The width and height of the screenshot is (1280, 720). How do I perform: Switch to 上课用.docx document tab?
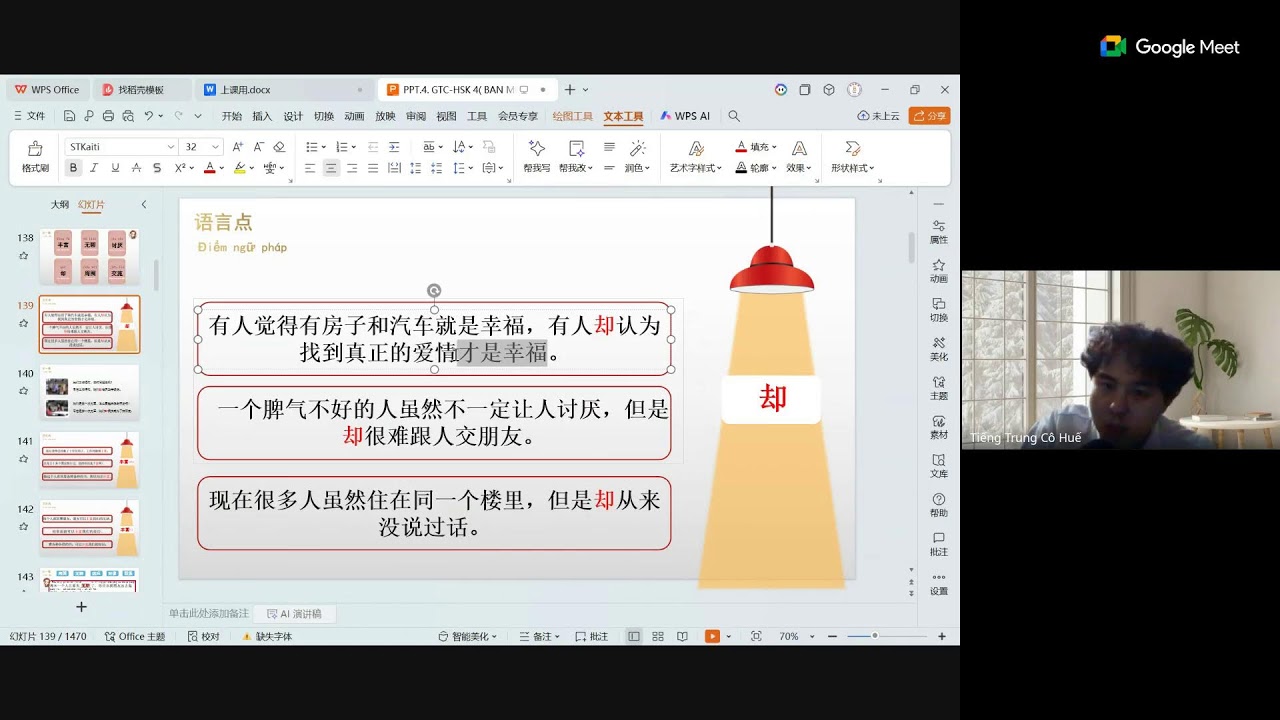coord(283,90)
